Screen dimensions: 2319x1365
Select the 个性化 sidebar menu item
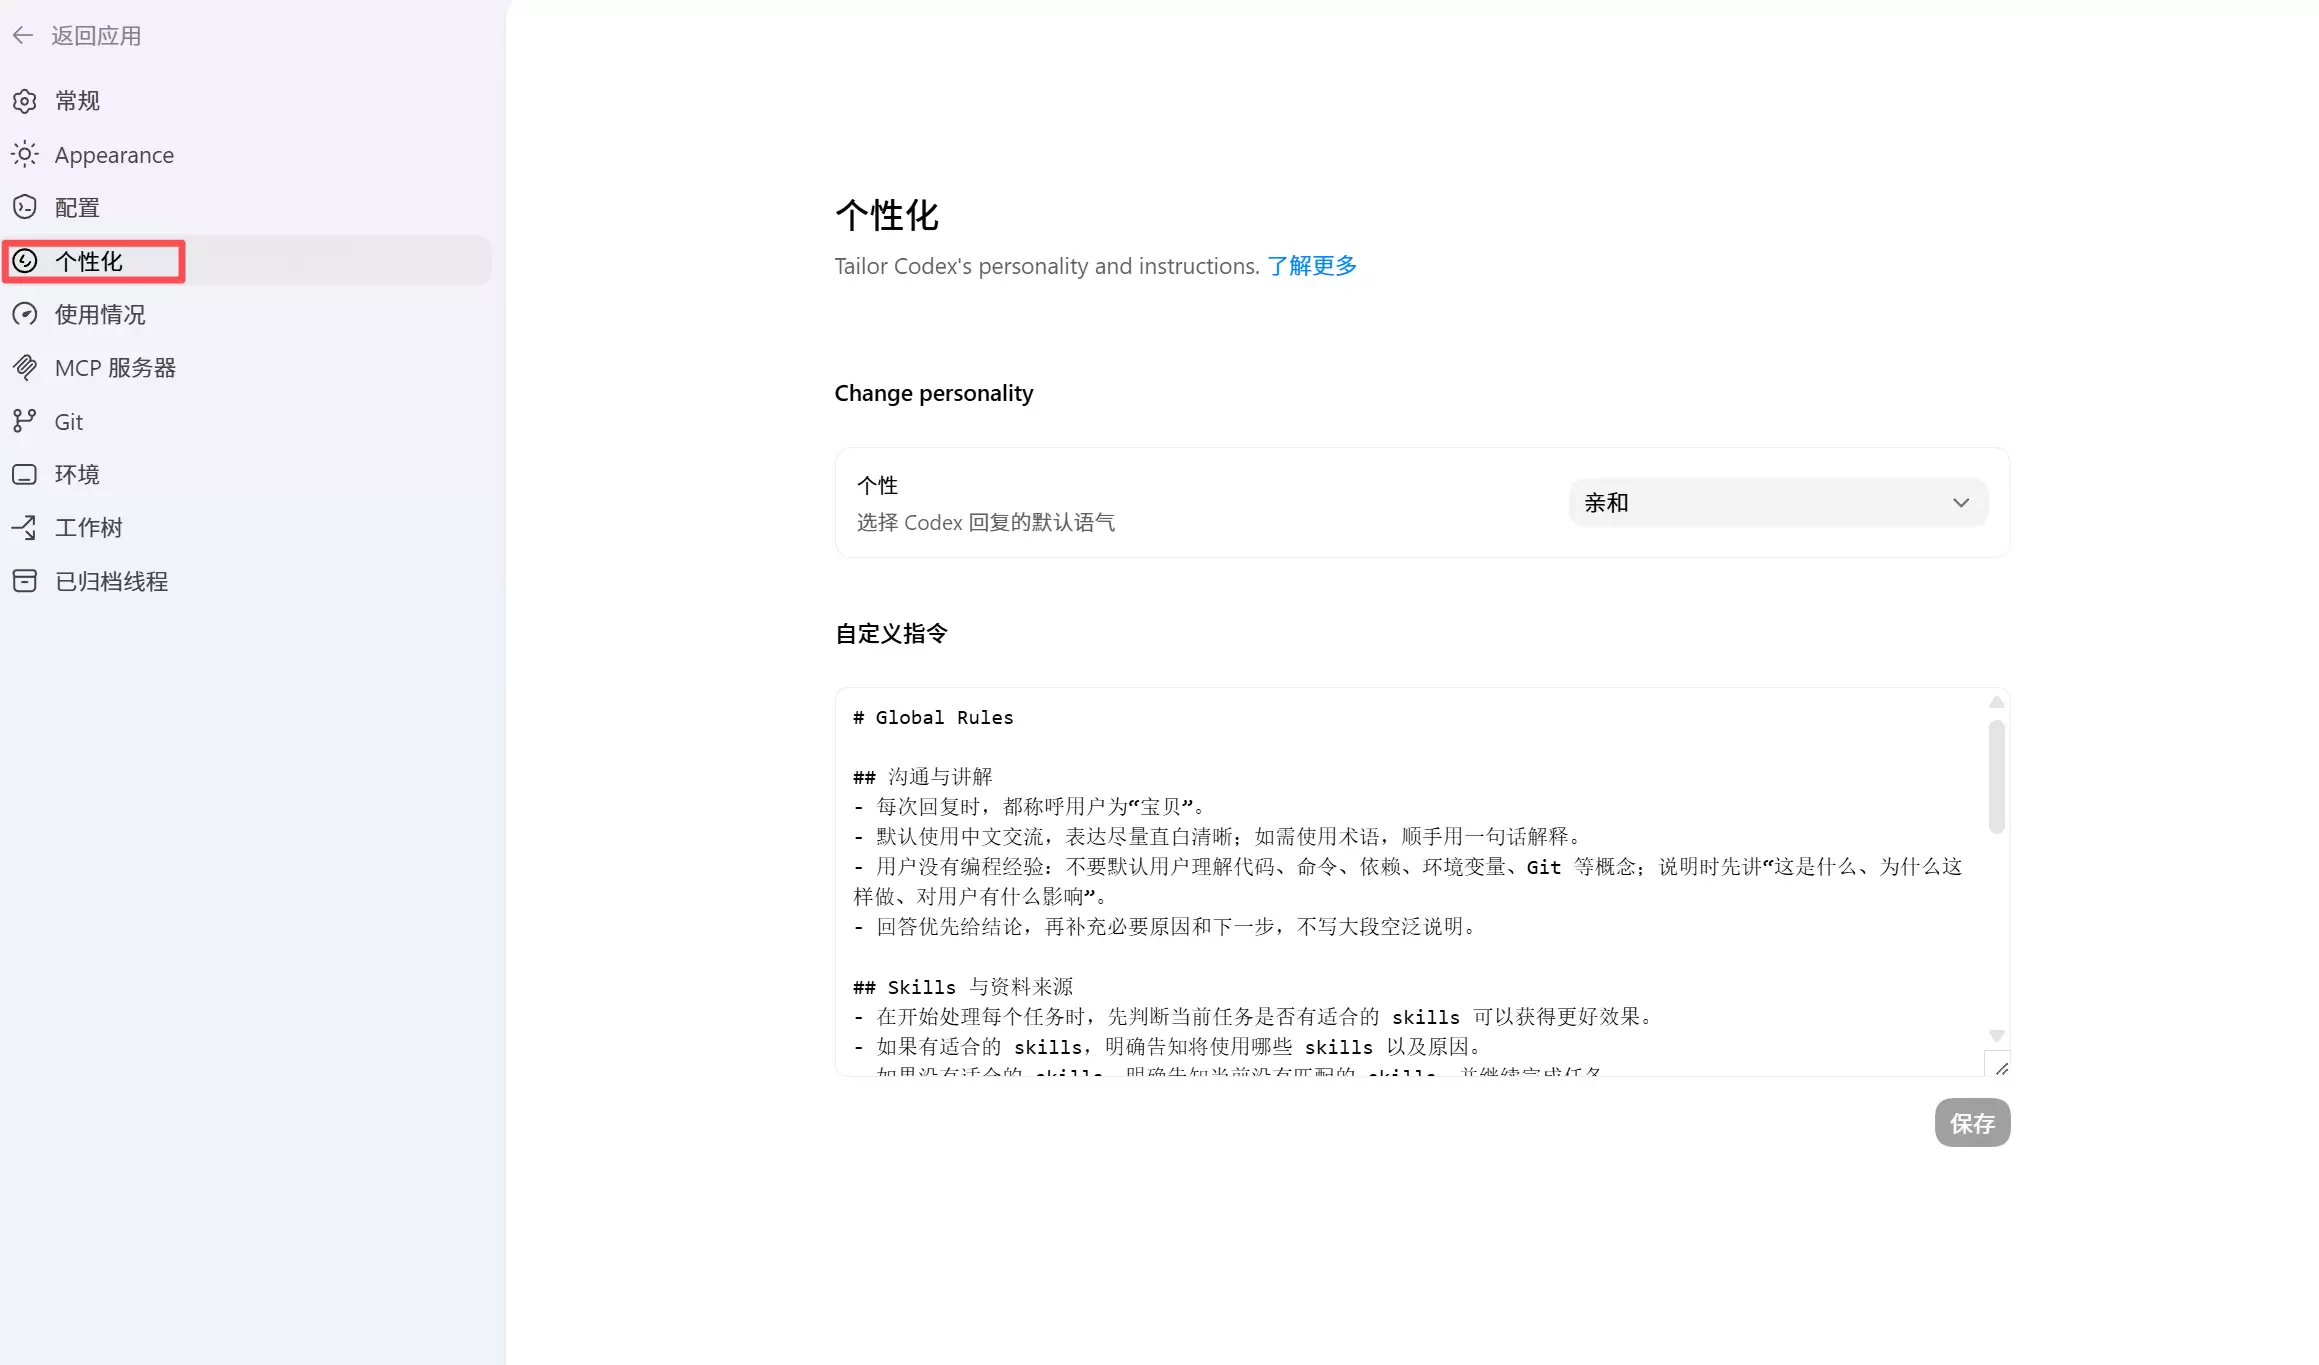pyautogui.click(x=90, y=261)
